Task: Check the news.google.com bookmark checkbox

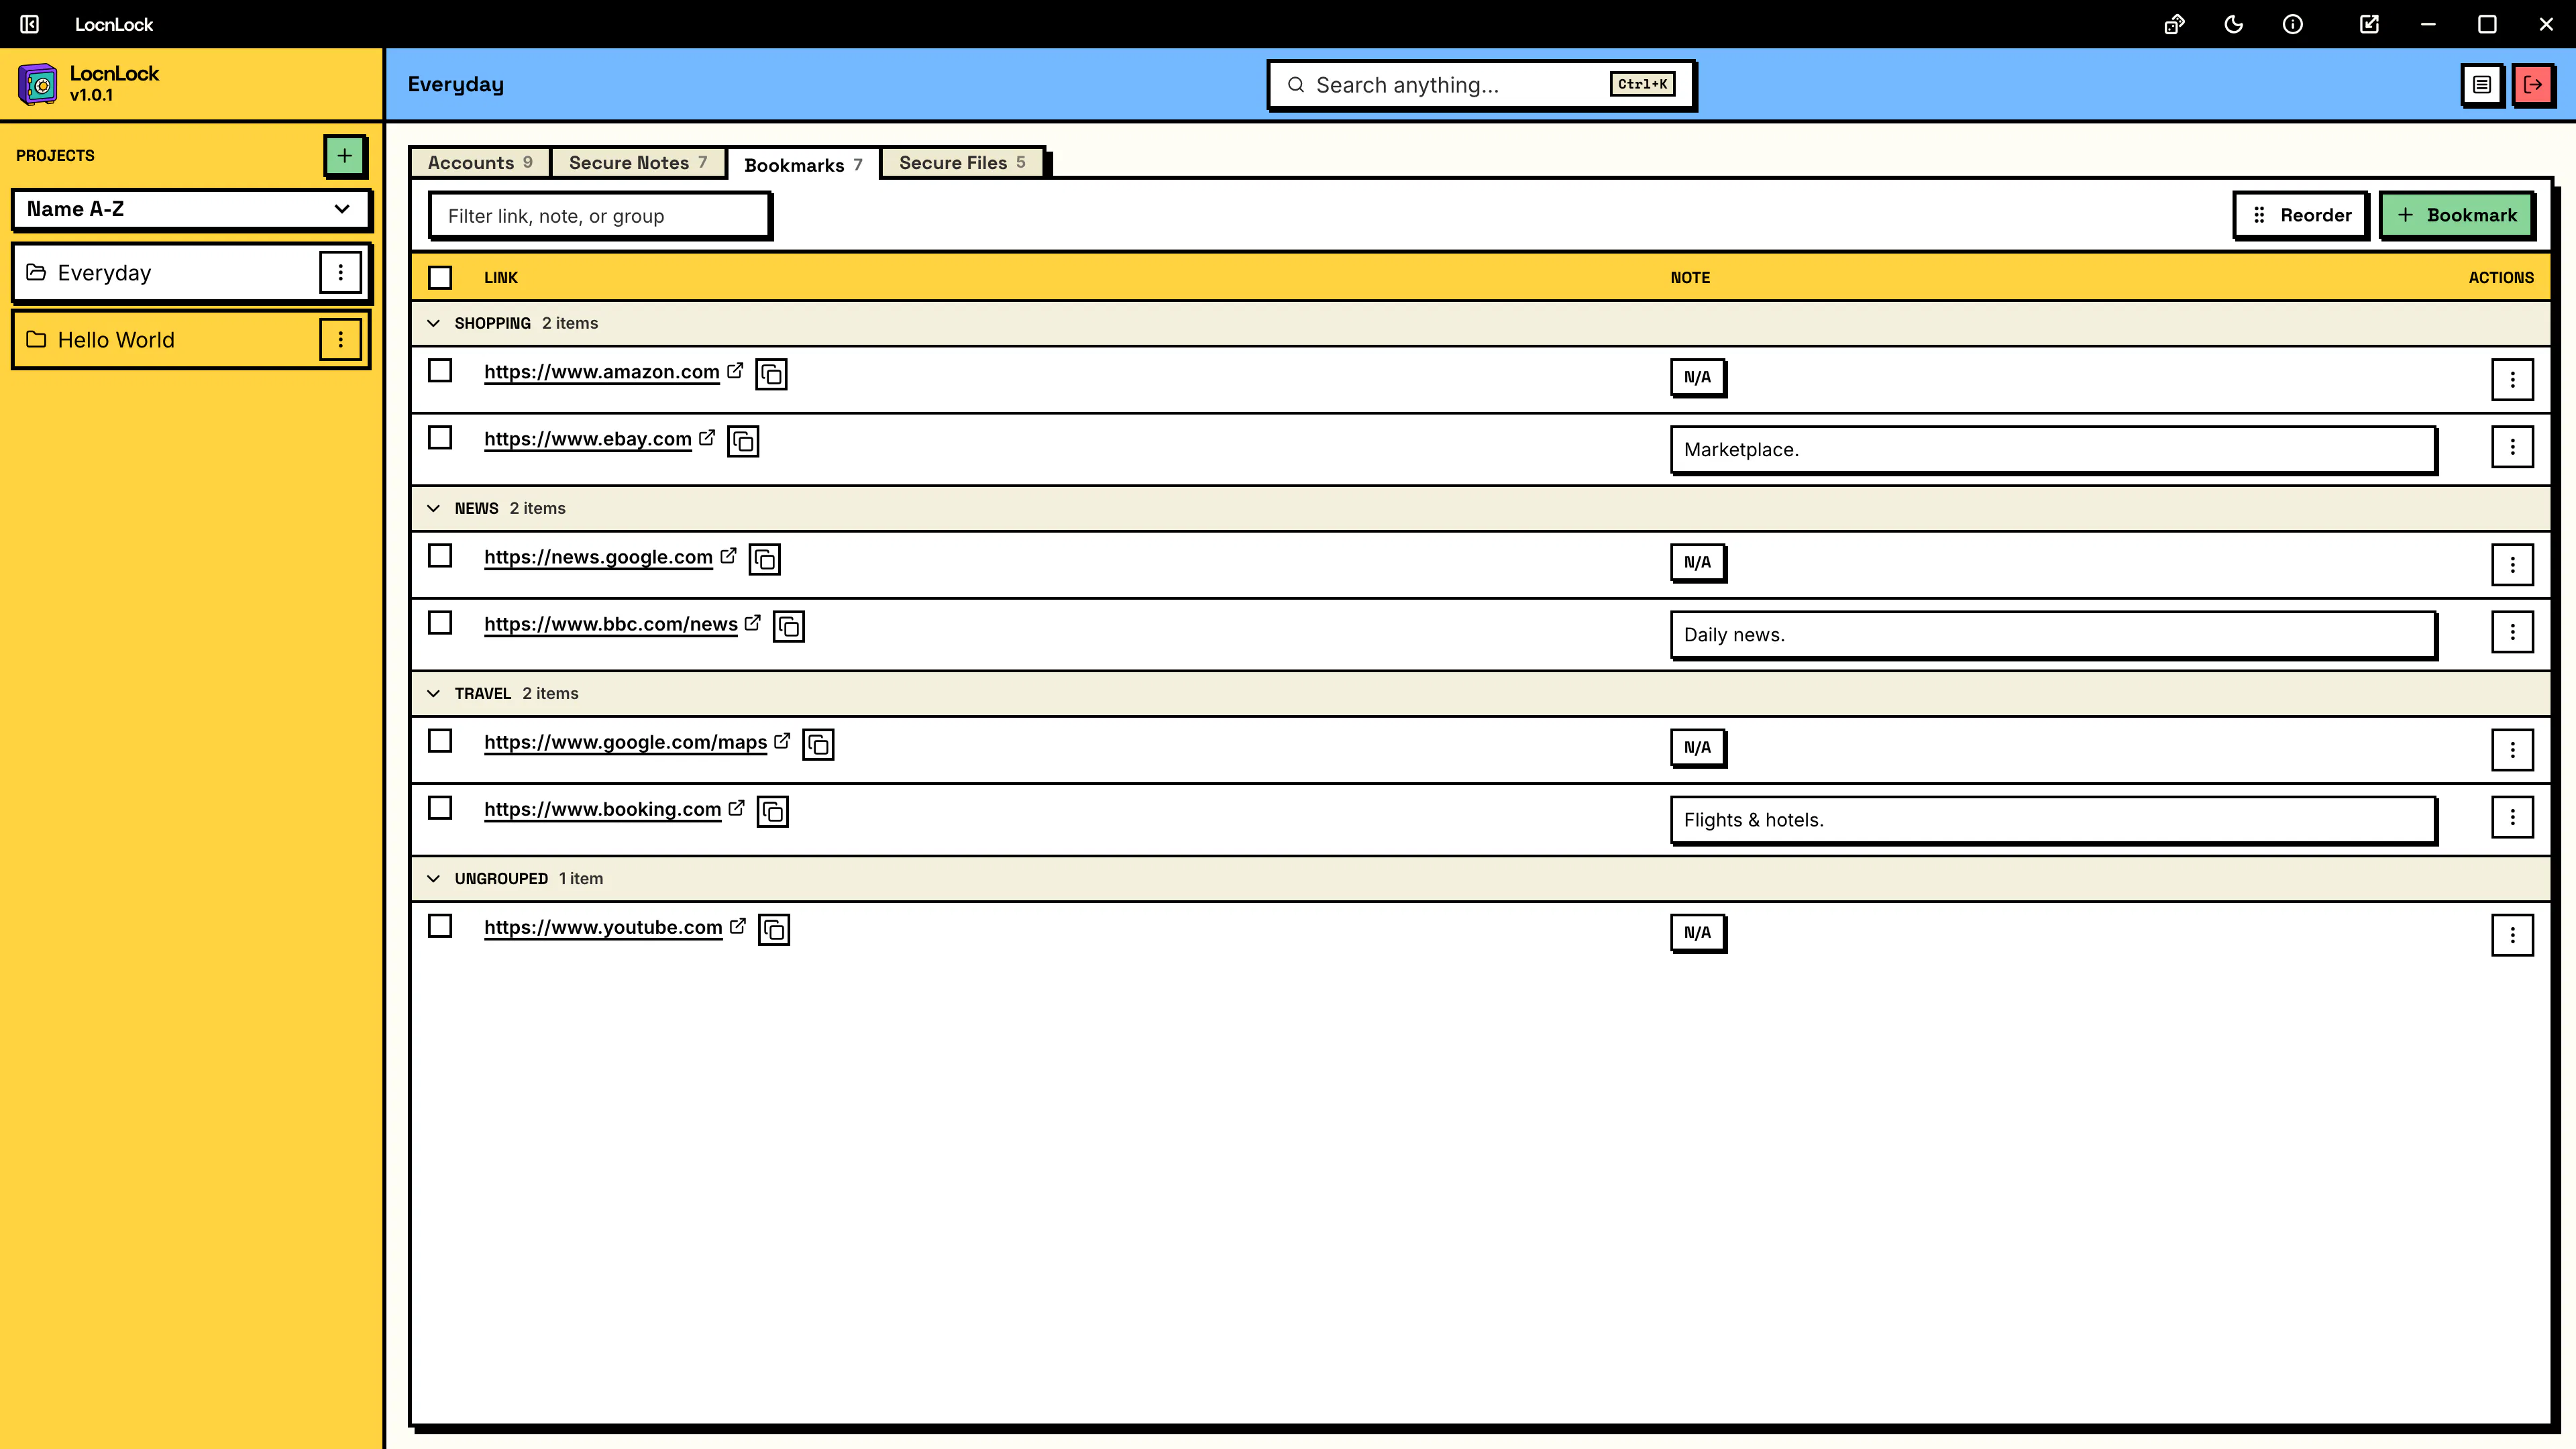Action: point(440,555)
